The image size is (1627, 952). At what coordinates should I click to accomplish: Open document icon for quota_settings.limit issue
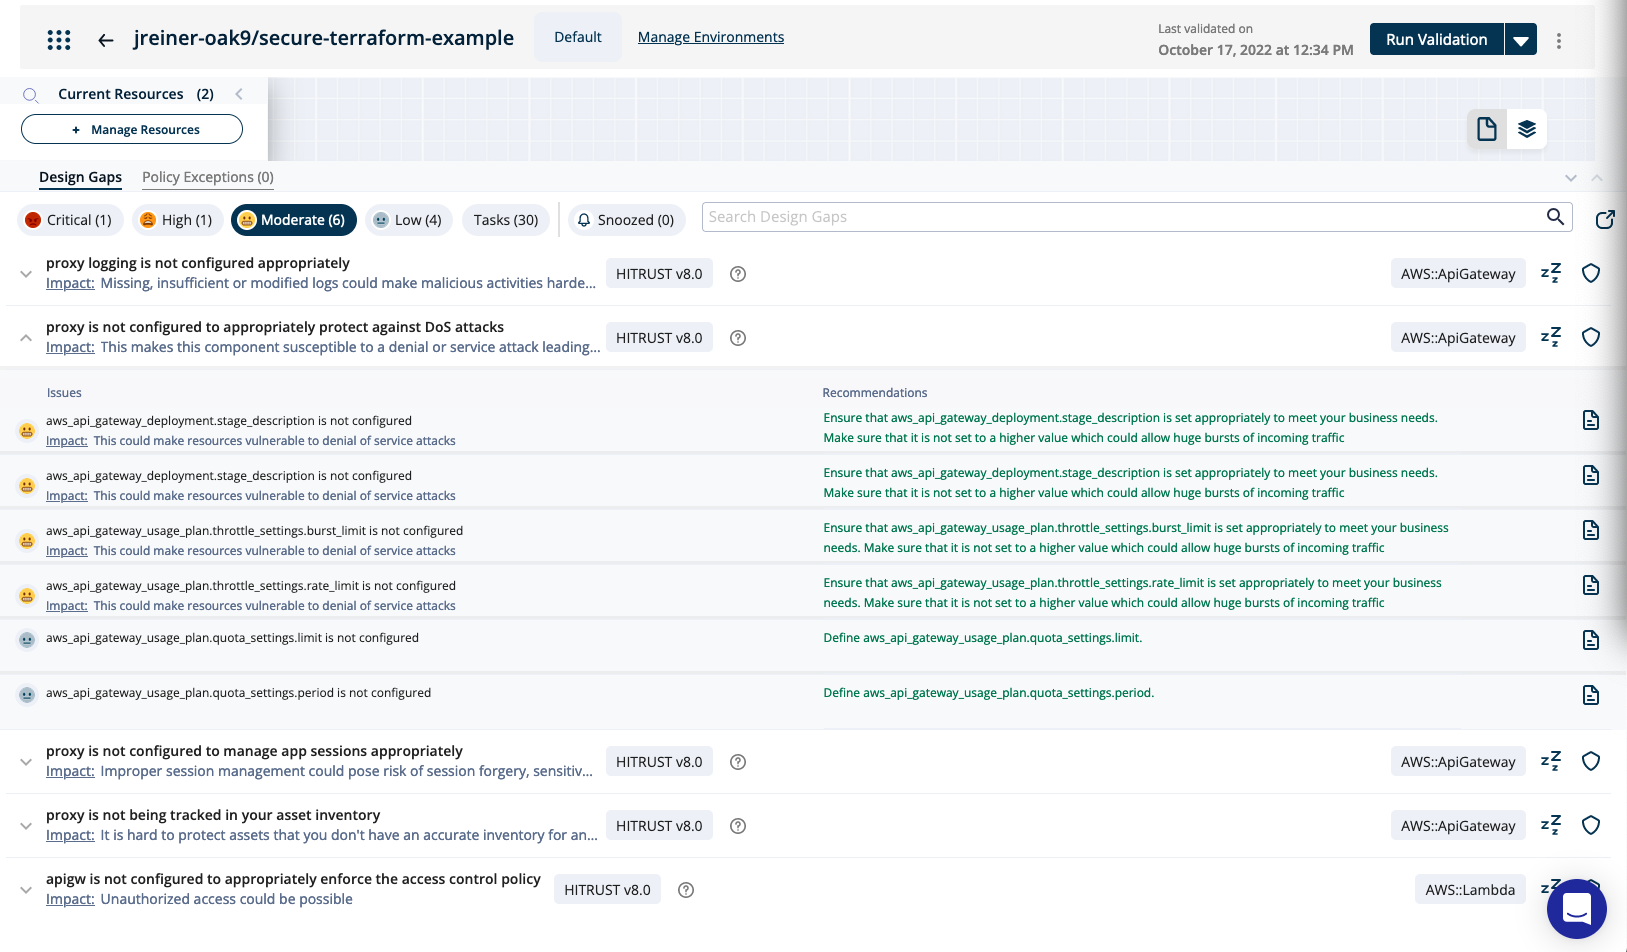pos(1591,640)
